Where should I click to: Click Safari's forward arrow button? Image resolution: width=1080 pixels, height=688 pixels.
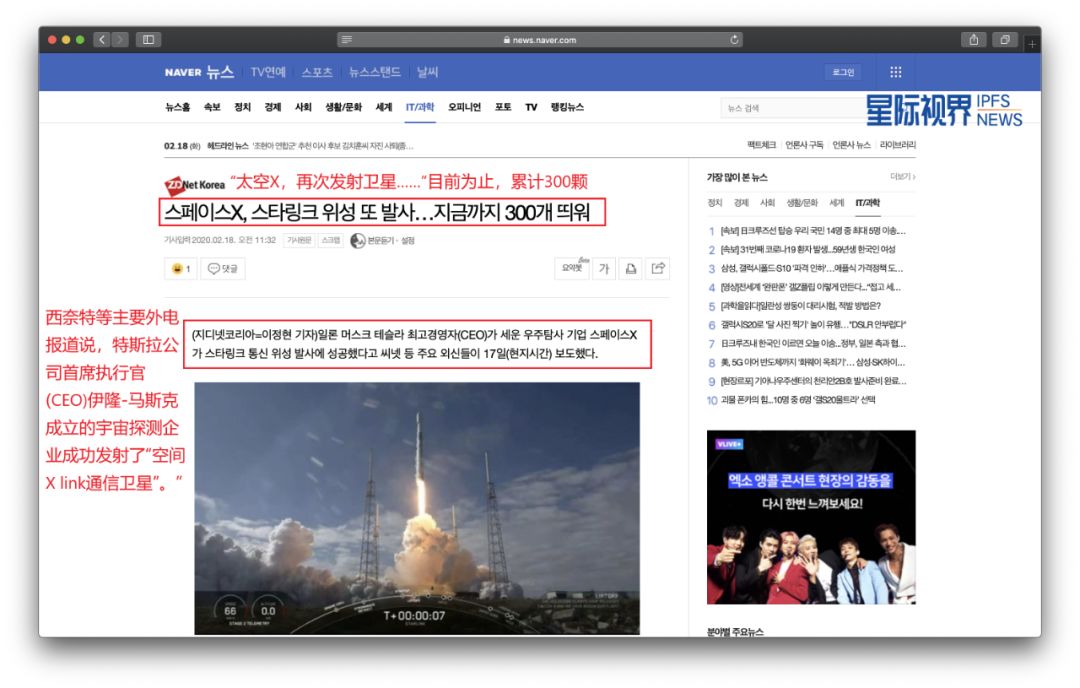pyautogui.click(x=120, y=40)
